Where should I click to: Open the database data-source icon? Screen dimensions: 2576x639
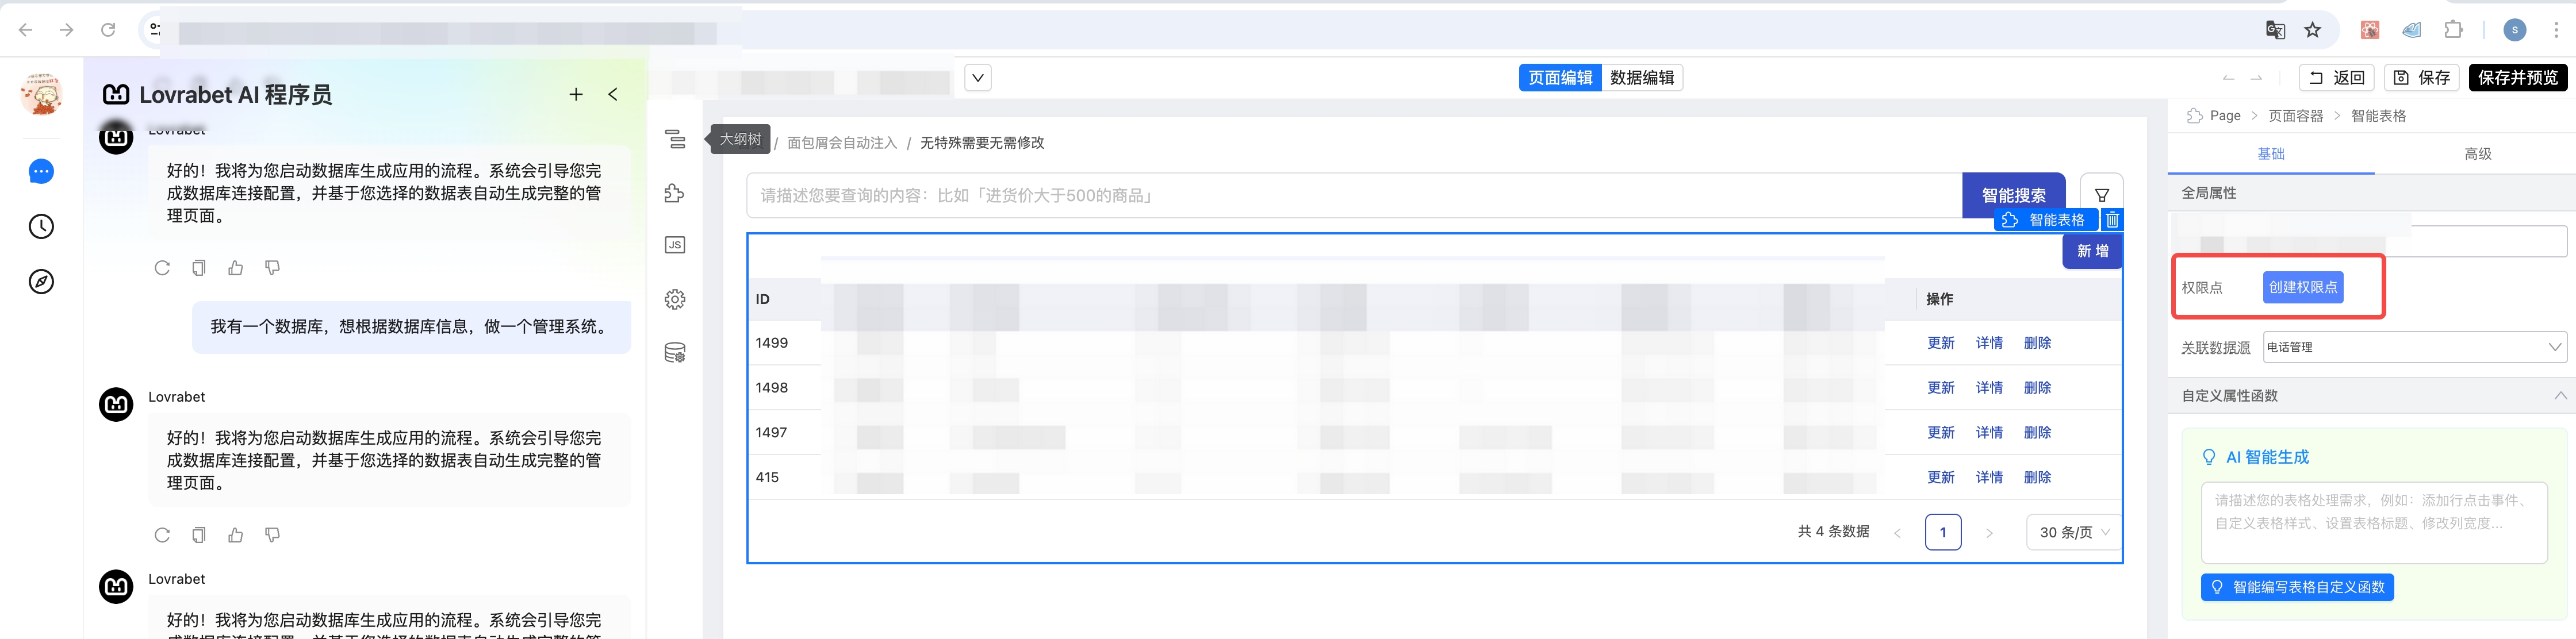[675, 353]
